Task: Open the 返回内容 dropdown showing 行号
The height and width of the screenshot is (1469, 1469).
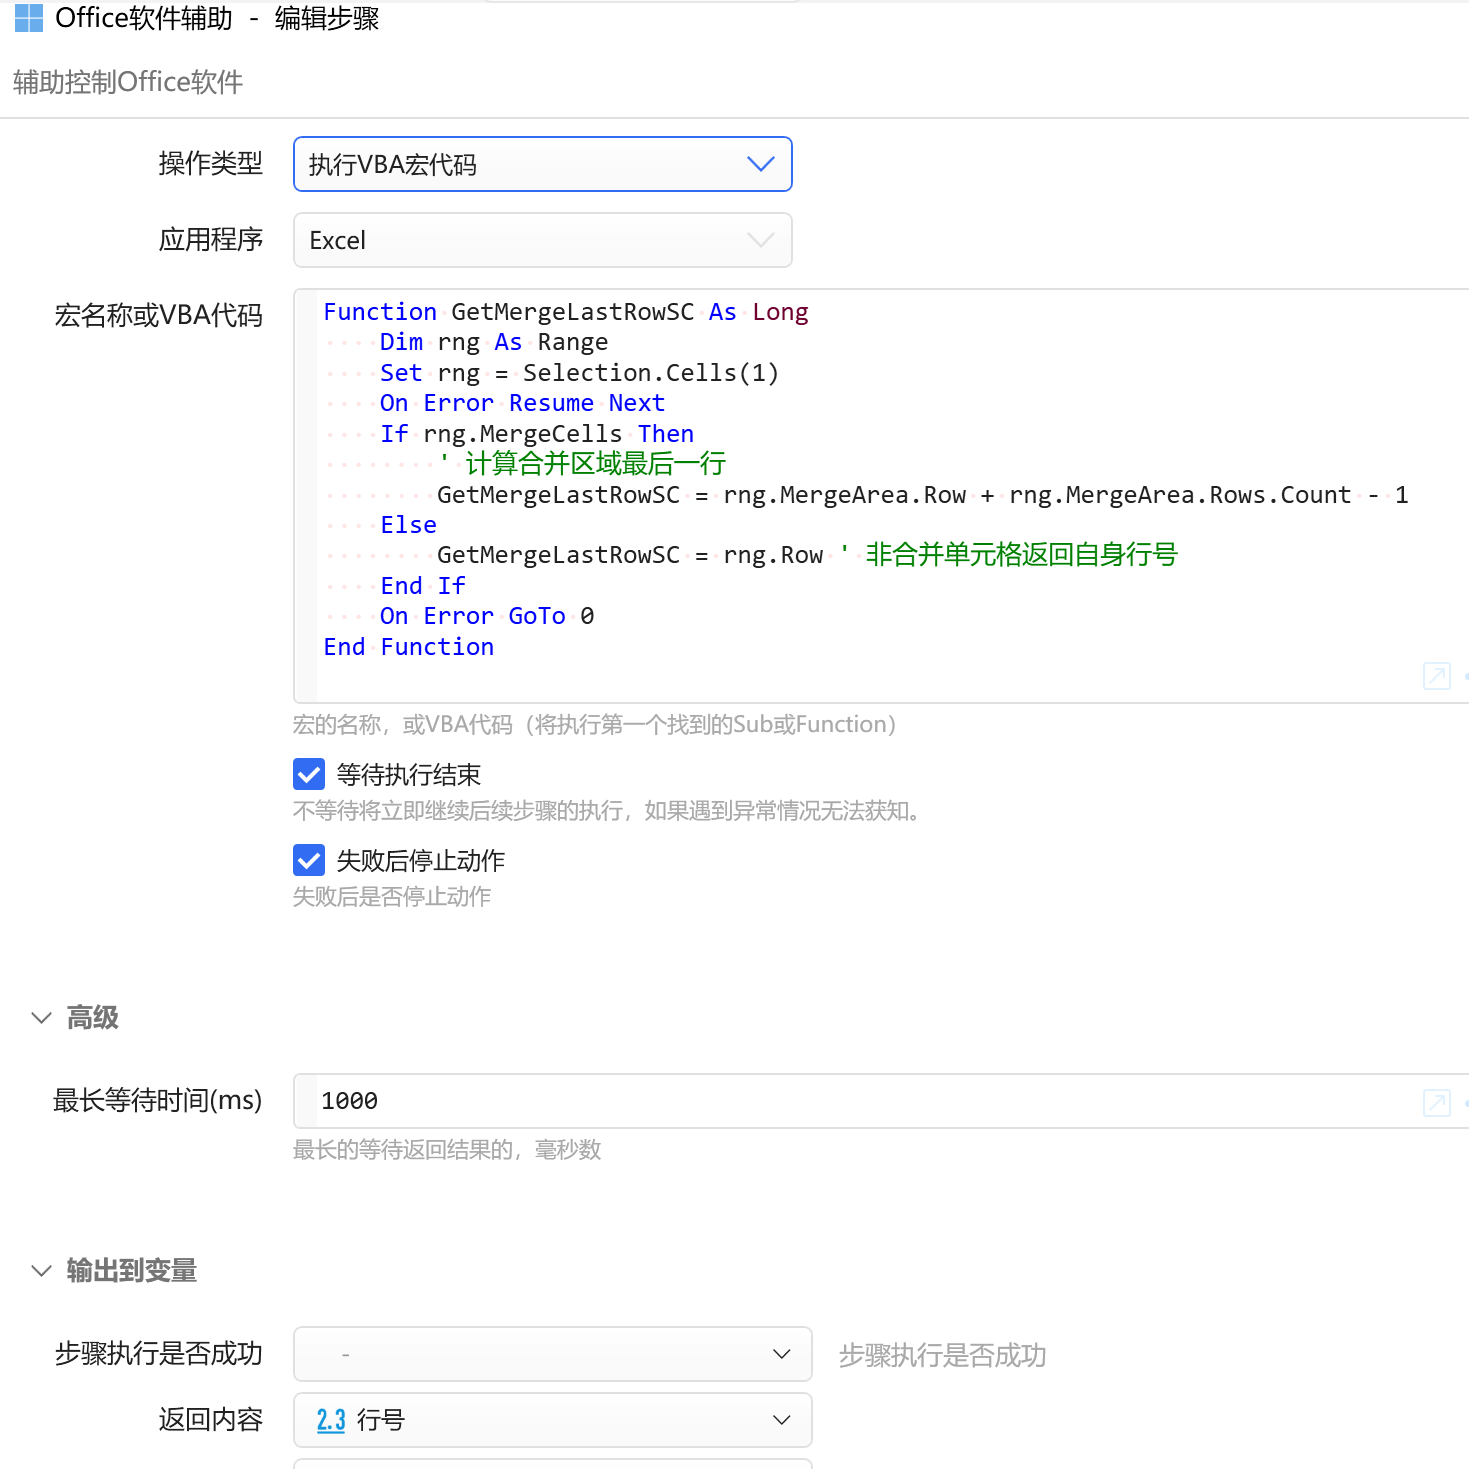Action: coord(552,1420)
